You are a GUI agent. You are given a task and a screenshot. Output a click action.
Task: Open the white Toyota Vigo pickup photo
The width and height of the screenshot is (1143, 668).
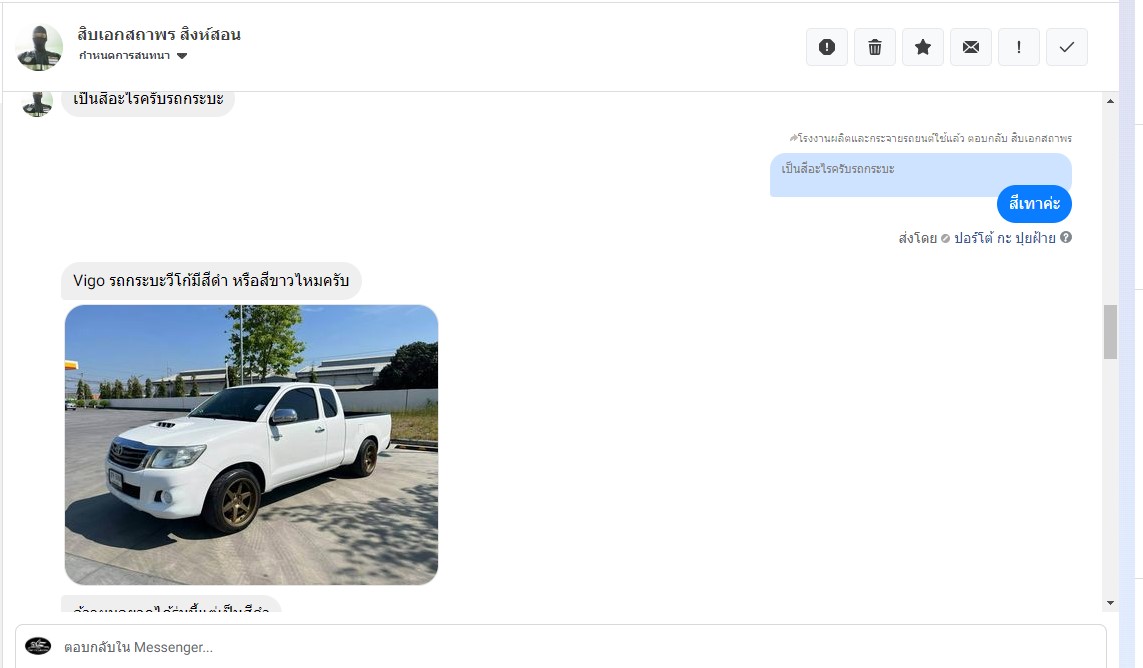click(x=251, y=445)
